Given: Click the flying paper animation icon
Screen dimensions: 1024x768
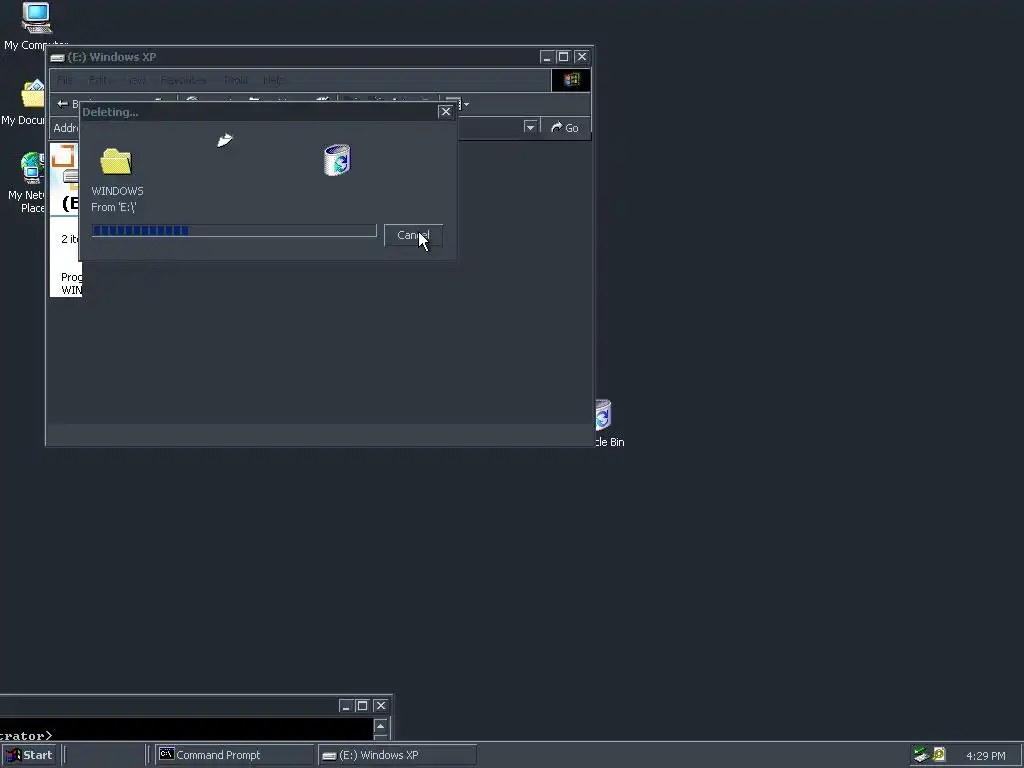Looking at the screenshot, I should (225, 140).
